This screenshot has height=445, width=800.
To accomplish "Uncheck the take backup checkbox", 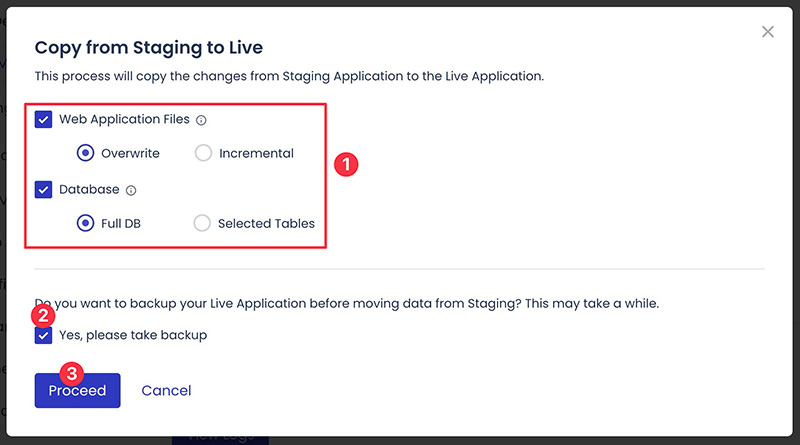I will (x=43, y=336).
